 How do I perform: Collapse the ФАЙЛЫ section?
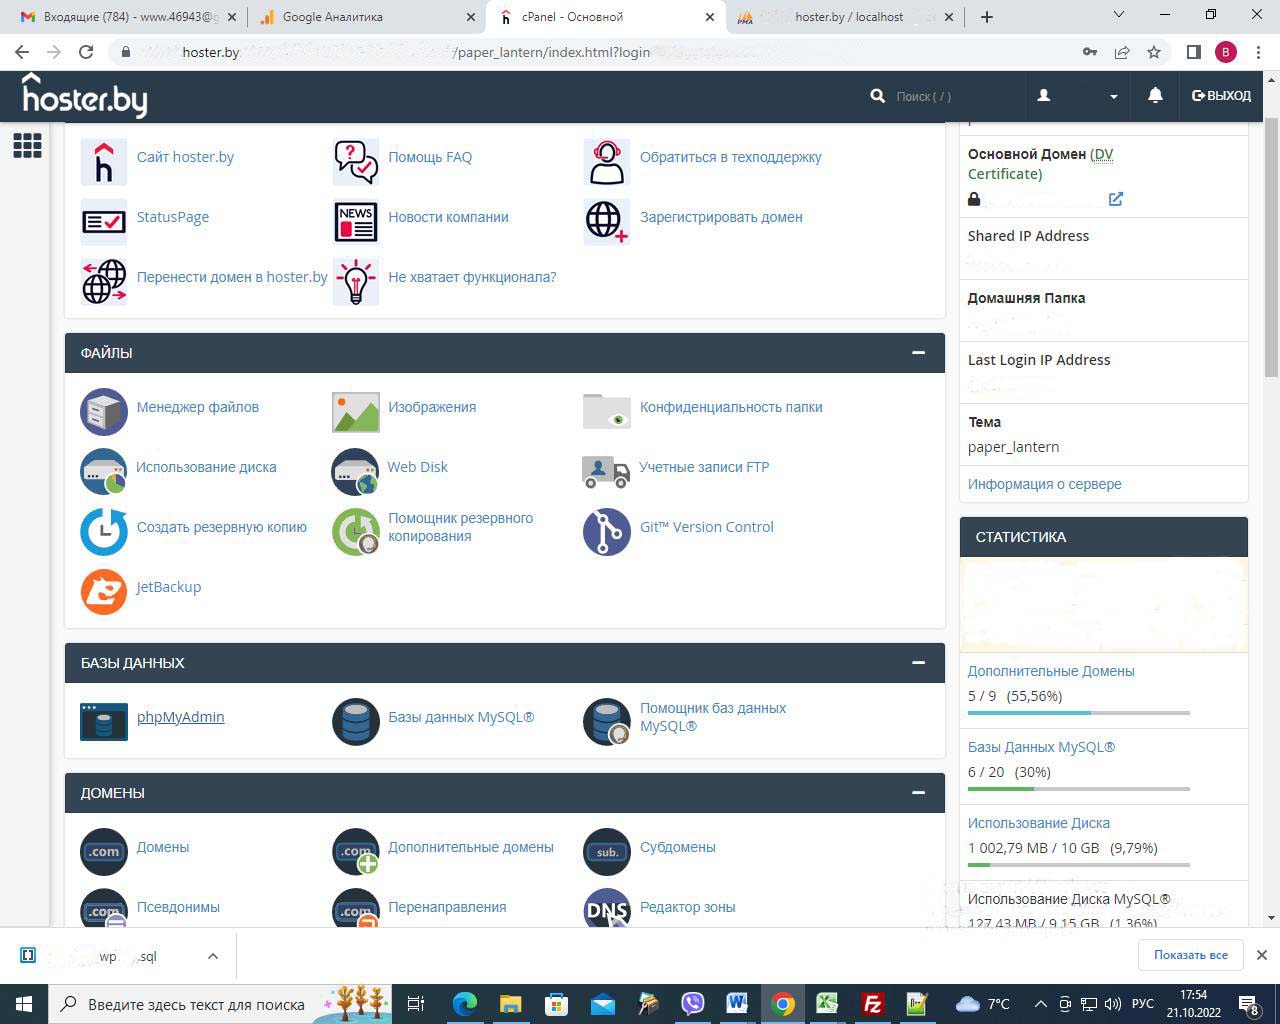click(918, 353)
